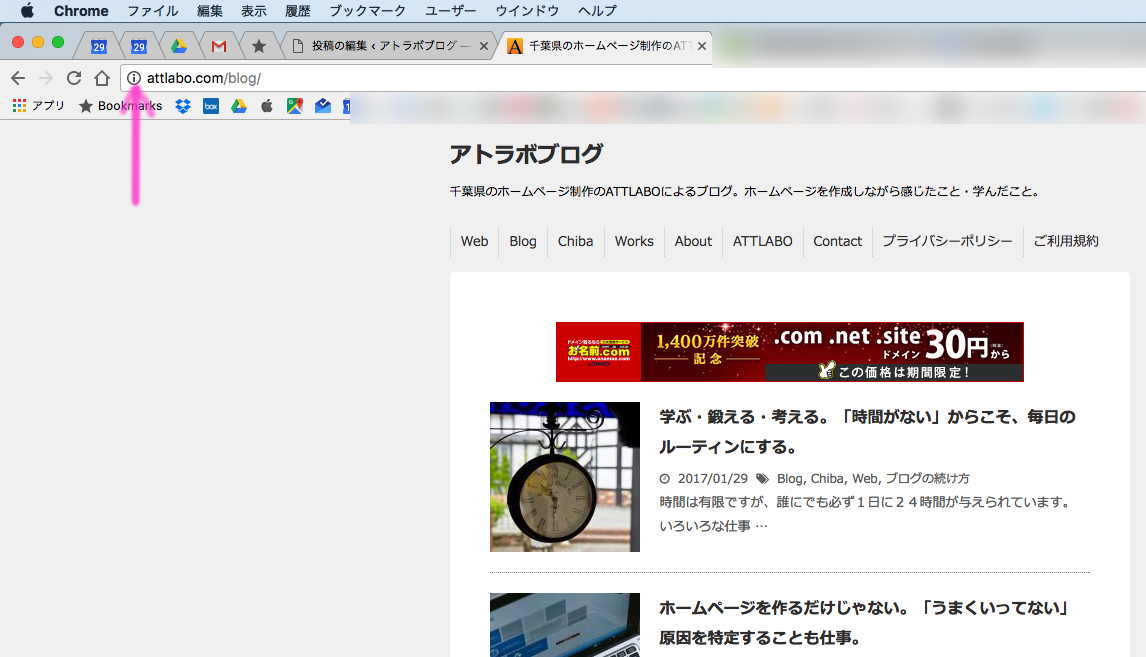This screenshot has height=657, width=1146.
Task: Click the 2017/01/29 post date
Action: [x=713, y=479]
